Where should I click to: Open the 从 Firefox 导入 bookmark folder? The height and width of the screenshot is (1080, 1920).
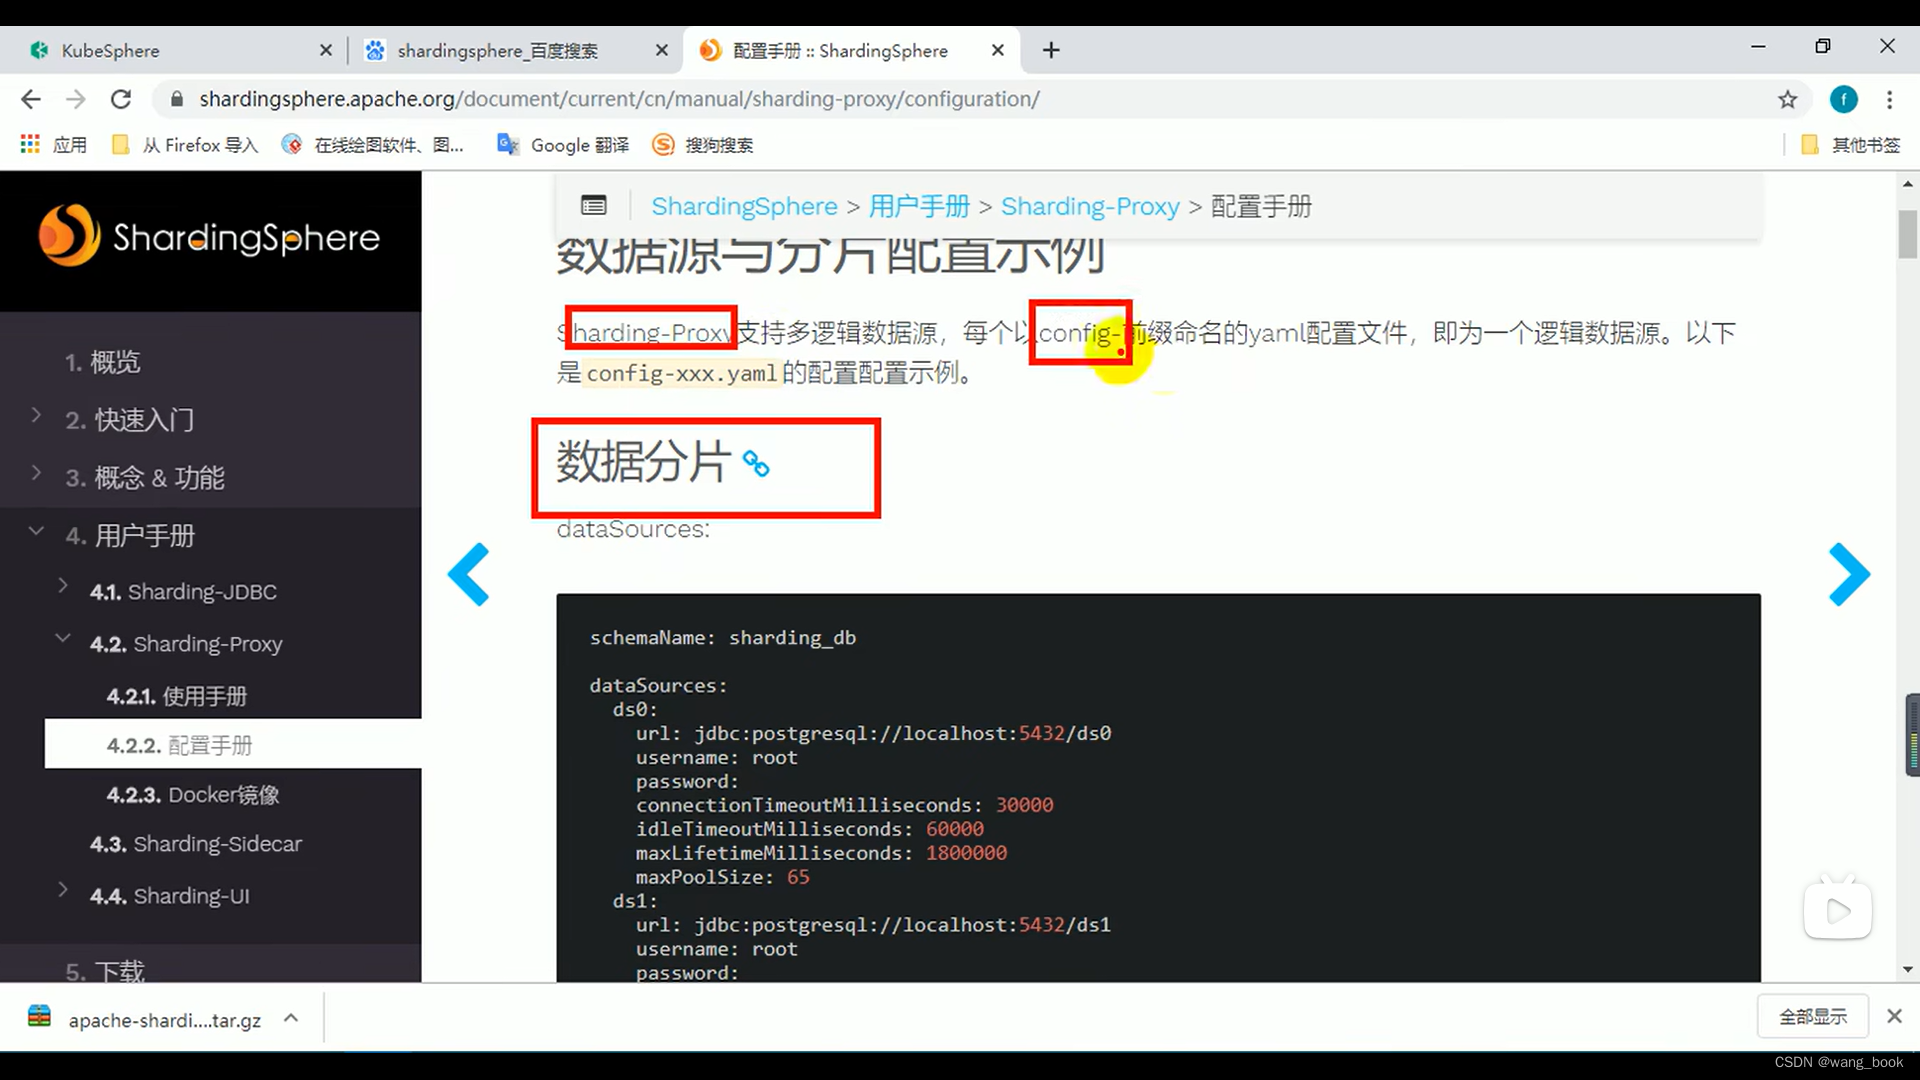pyautogui.click(x=186, y=145)
